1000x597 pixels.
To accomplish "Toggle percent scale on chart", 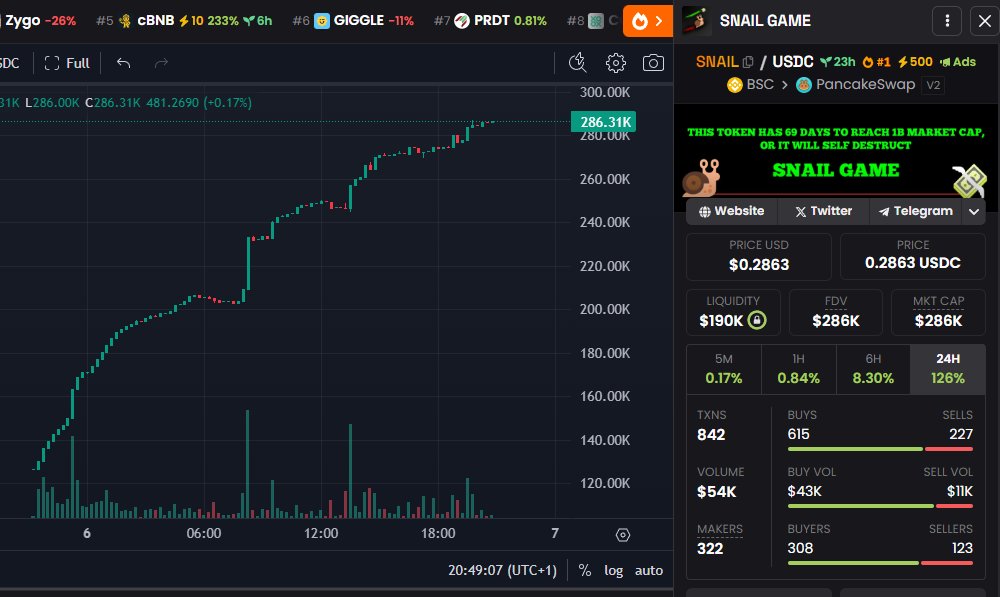I will tap(584, 570).
